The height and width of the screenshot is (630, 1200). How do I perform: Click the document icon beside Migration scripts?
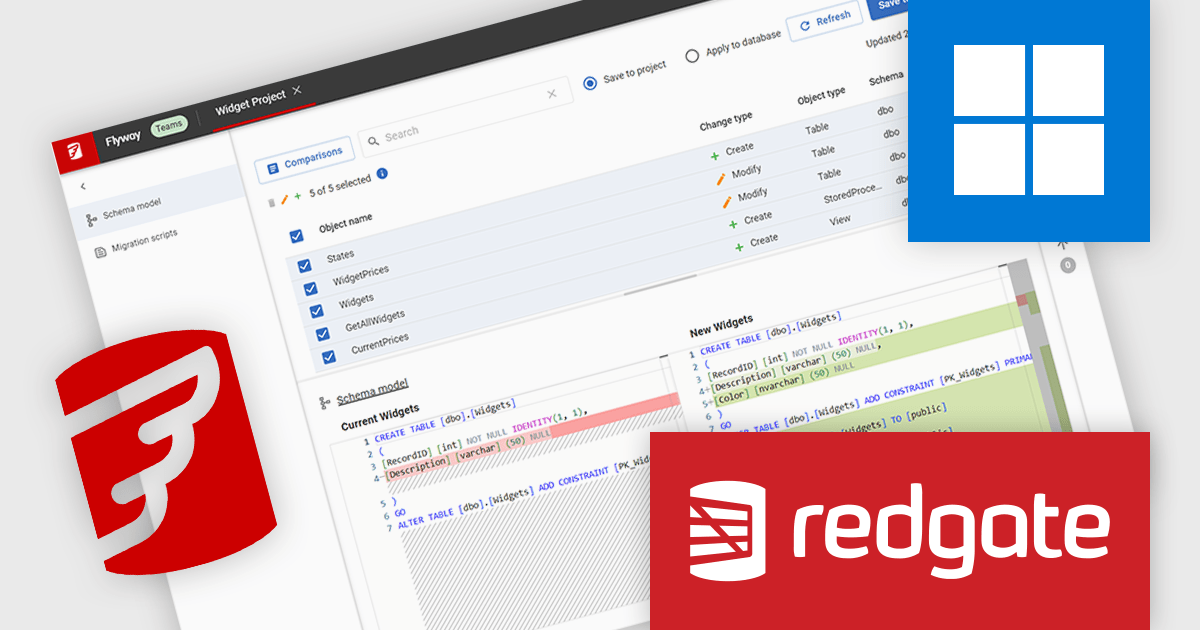[x=100, y=252]
